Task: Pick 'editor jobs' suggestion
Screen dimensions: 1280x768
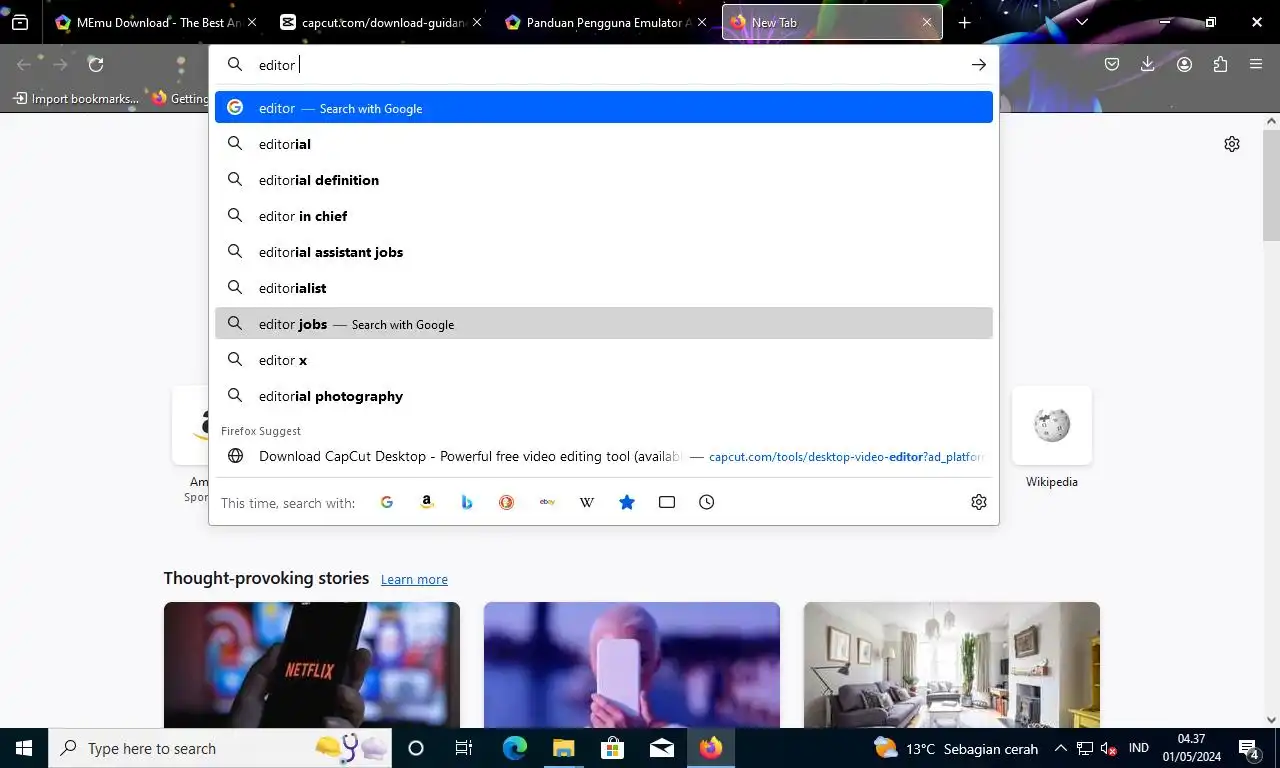Action: [604, 324]
